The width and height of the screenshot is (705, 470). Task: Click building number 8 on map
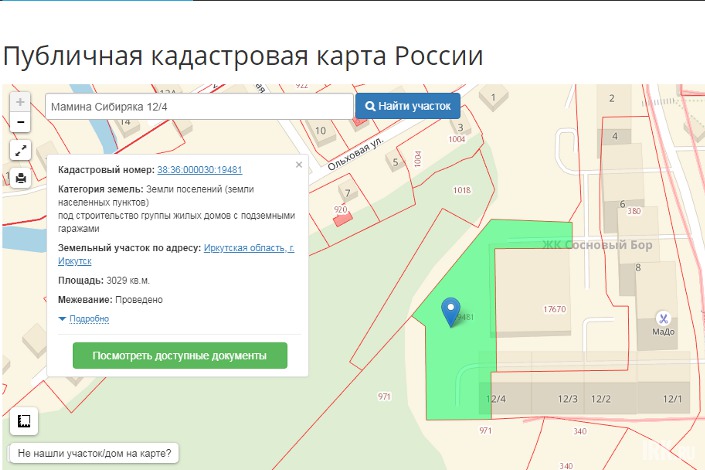pyautogui.click(x=638, y=268)
